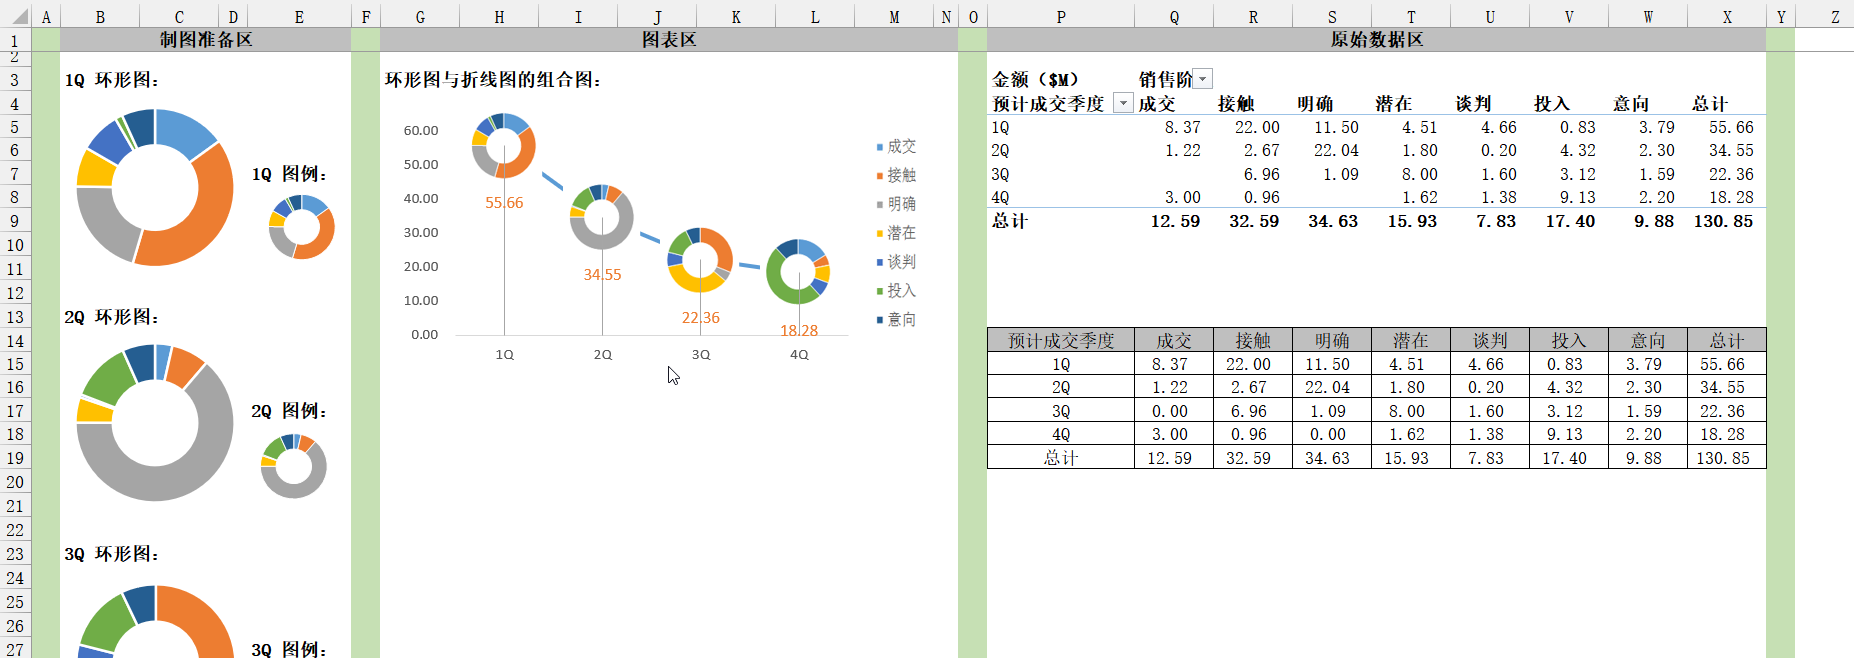Screen dimensions: 1854x658
Task: Select the 制图准备区 header cell
Action: [x=206, y=40]
